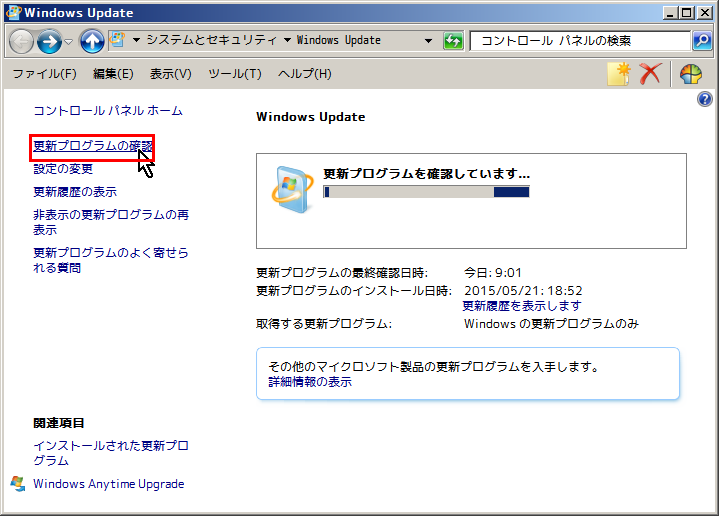Click the green Refresh button
The width and height of the screenshot is (719, 516).
point(453,41)
